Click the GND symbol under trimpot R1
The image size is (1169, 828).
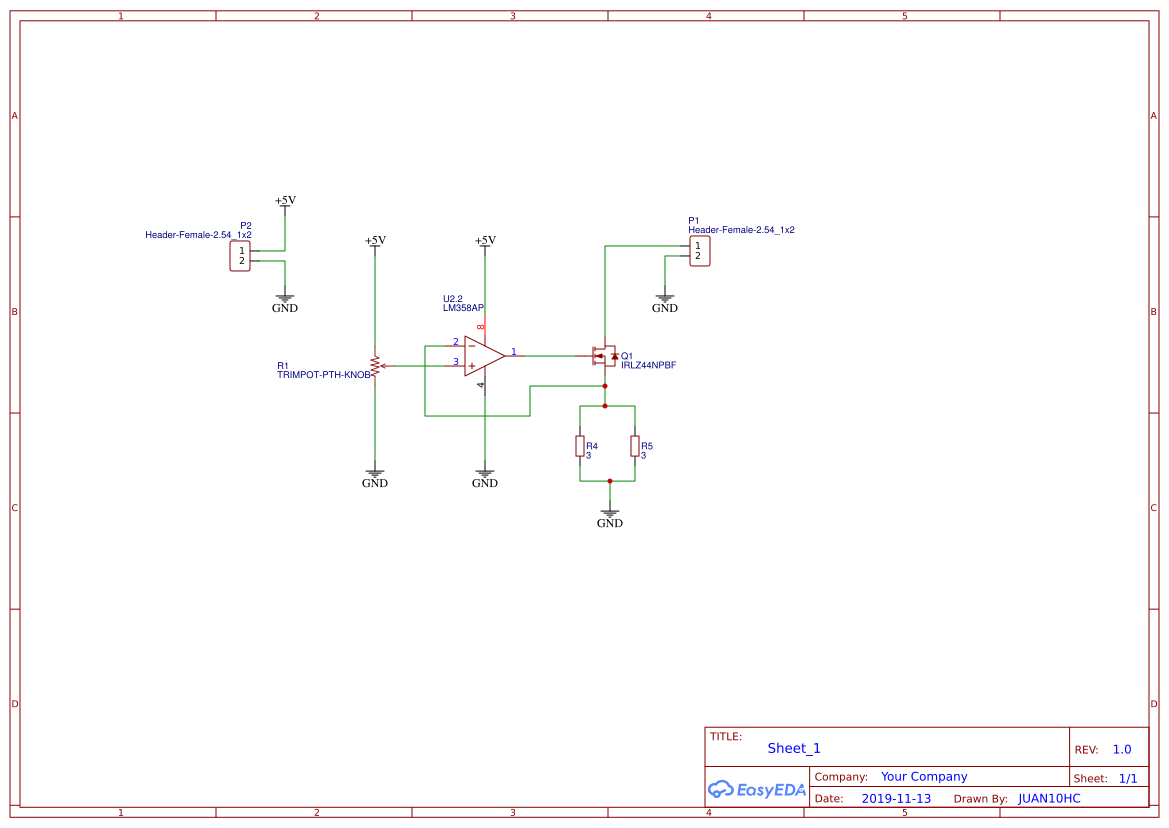click(375, 474)
